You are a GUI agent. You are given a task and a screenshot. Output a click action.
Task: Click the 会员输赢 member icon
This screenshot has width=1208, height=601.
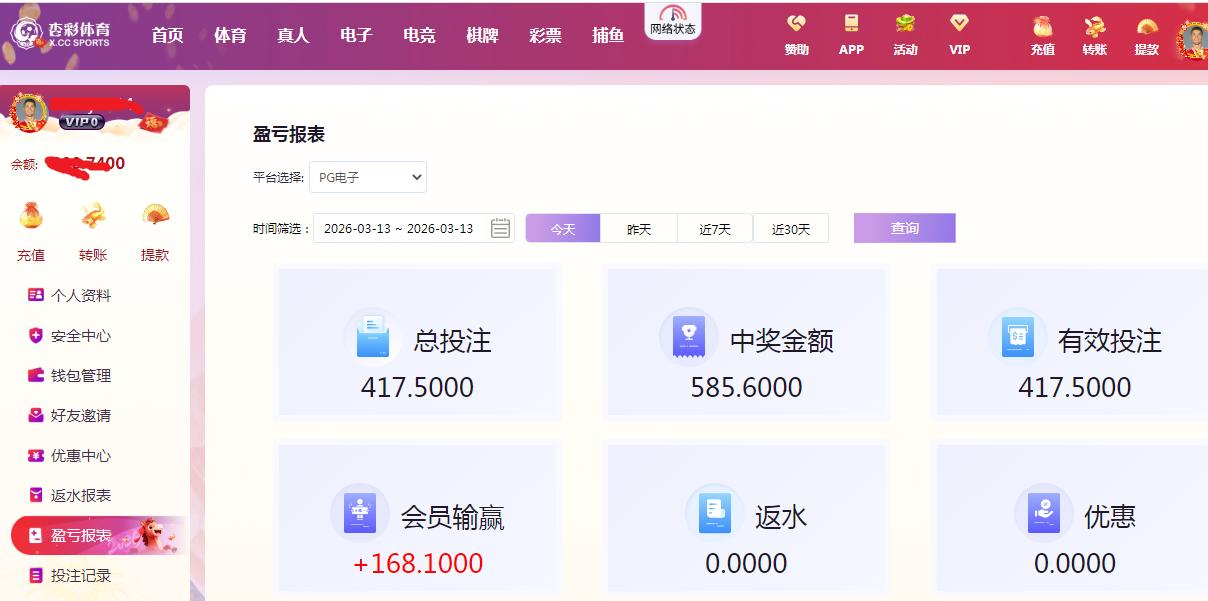coord(359,513)
